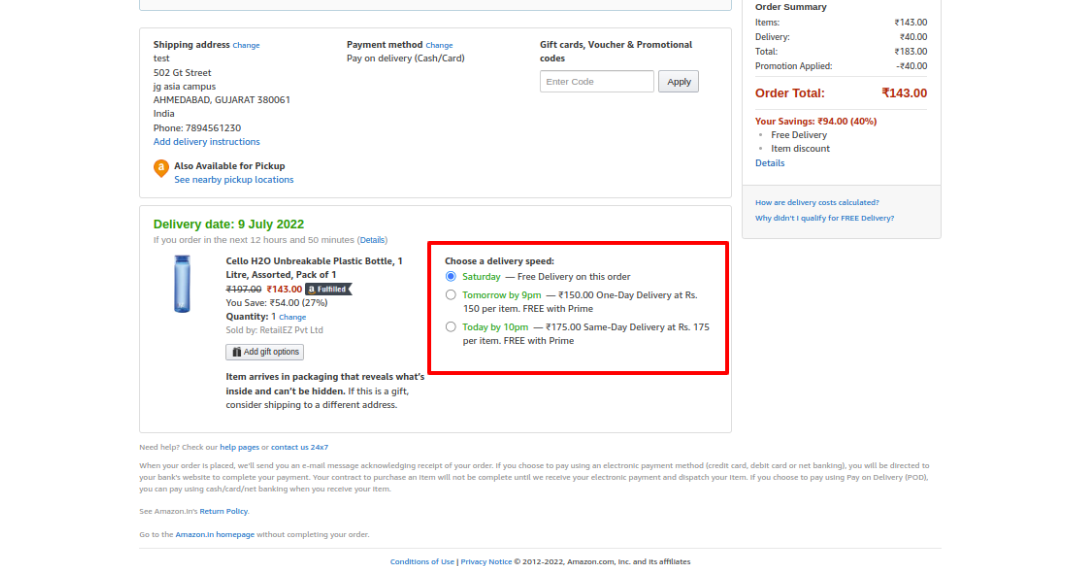Click the Promotion Applied -₹40.00 value
1080x566 pixels.
tap(911, 66)
